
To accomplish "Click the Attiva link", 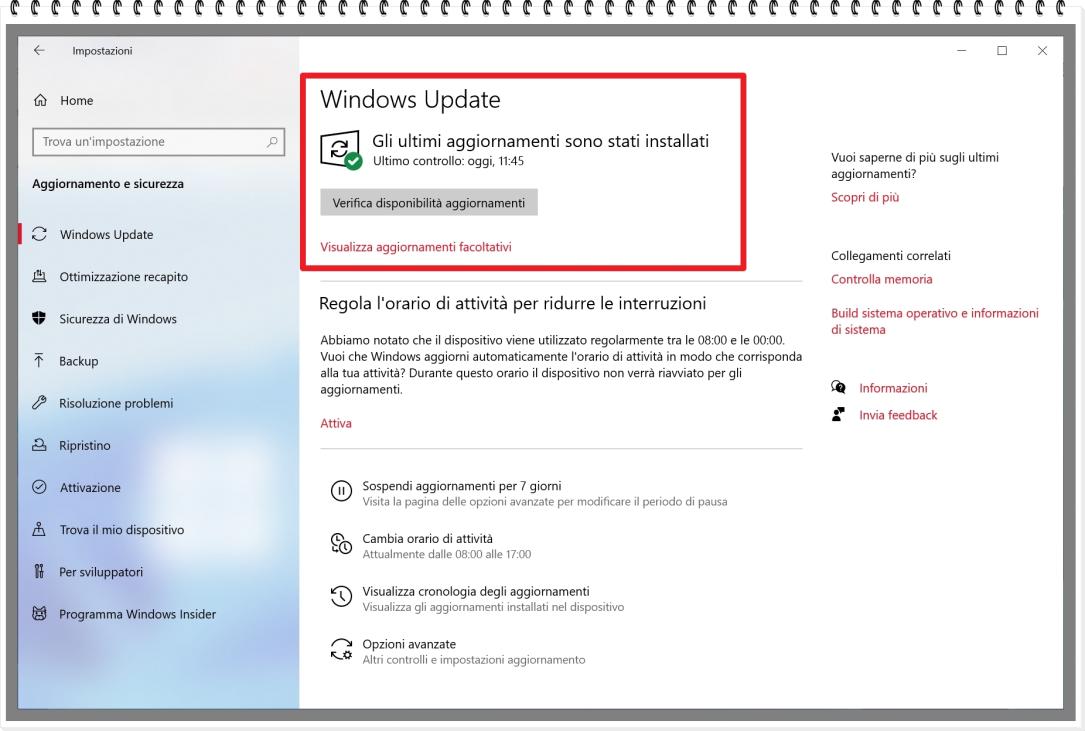I will click(x=336, y=423).
